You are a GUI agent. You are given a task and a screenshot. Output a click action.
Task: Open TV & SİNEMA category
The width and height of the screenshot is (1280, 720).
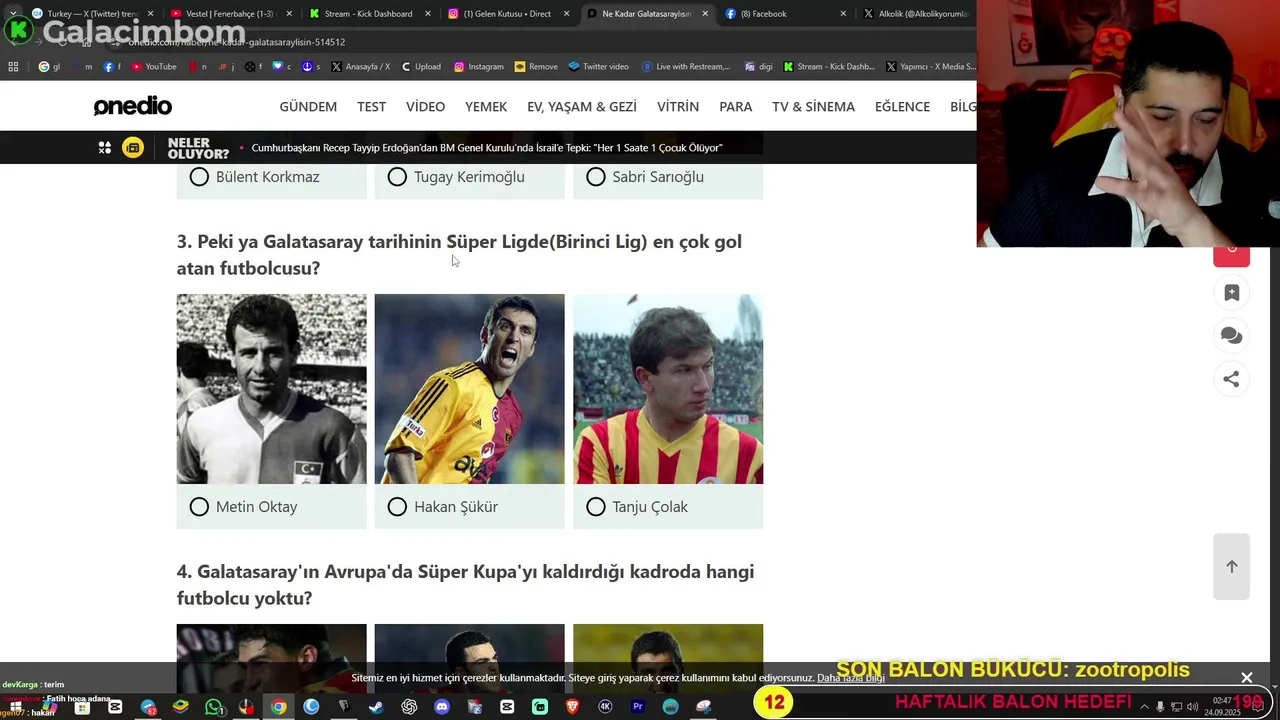(813, 107)
